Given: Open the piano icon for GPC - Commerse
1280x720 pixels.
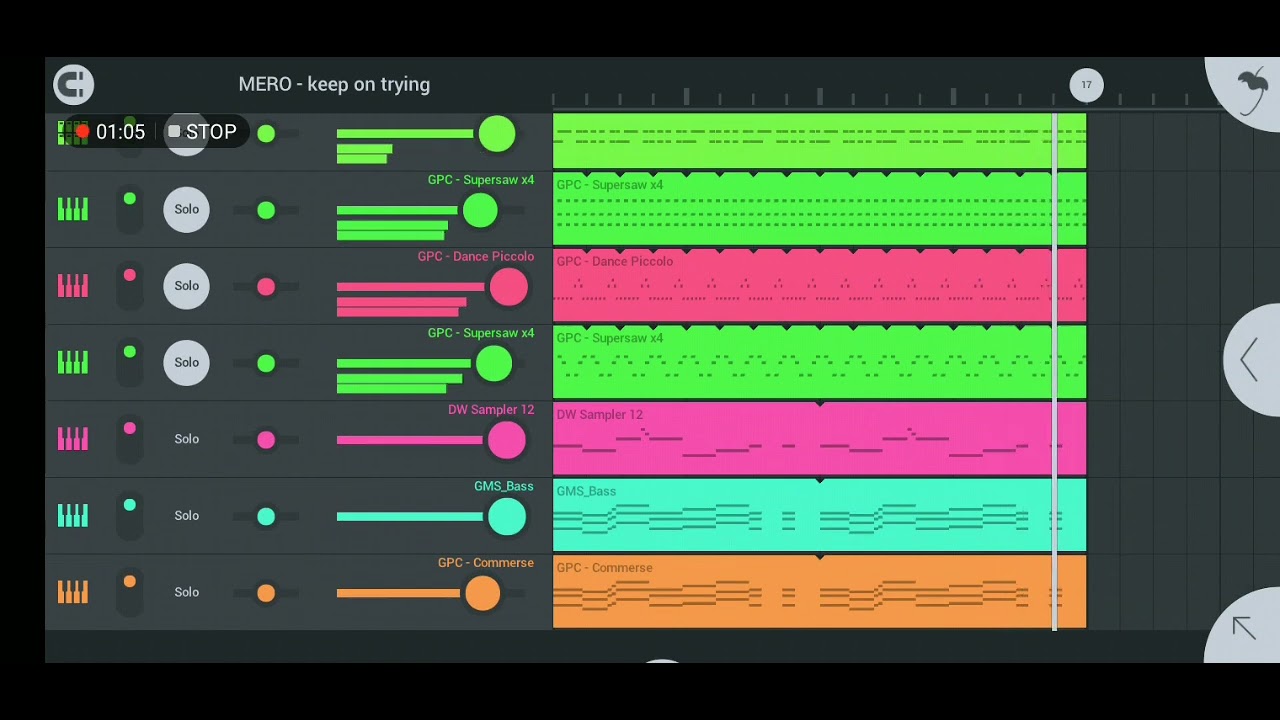Looking at the screenshot, I should pyautogui.click(x=73, y=592).
